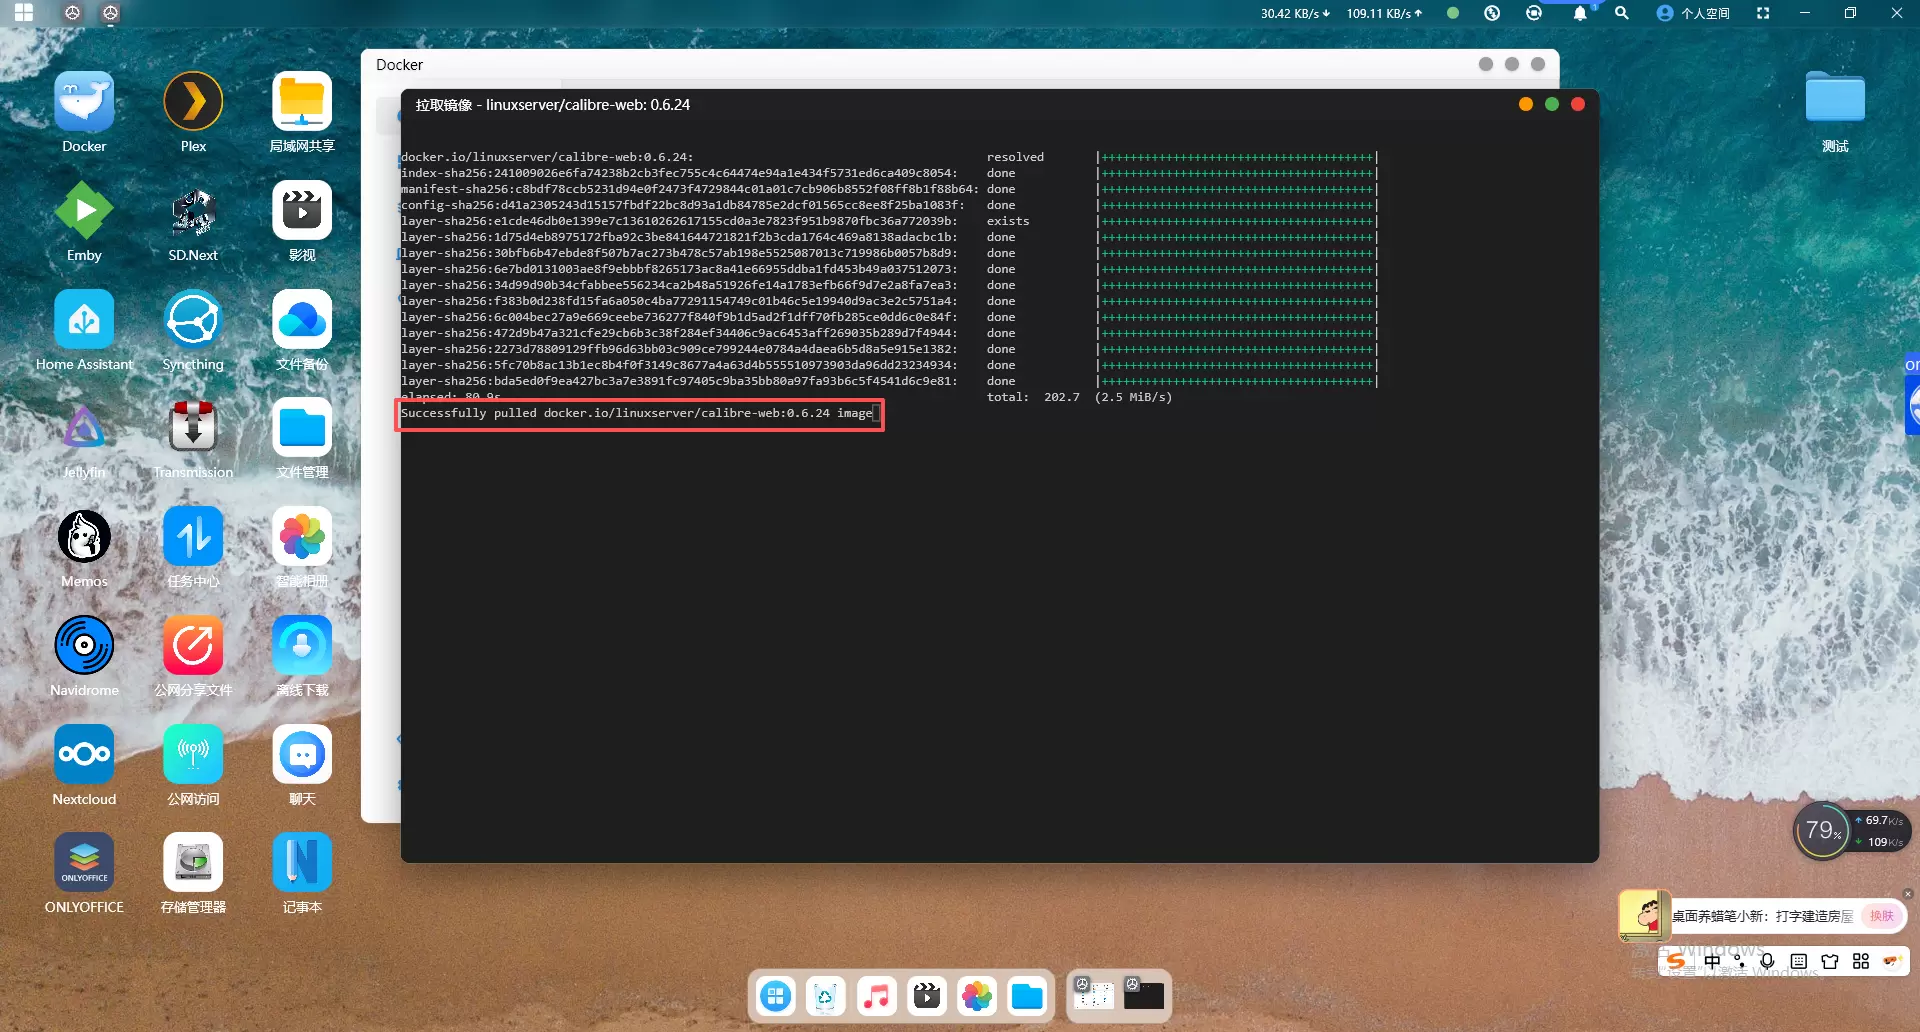Open the Nextcloud desktop icon

[84, 755]
